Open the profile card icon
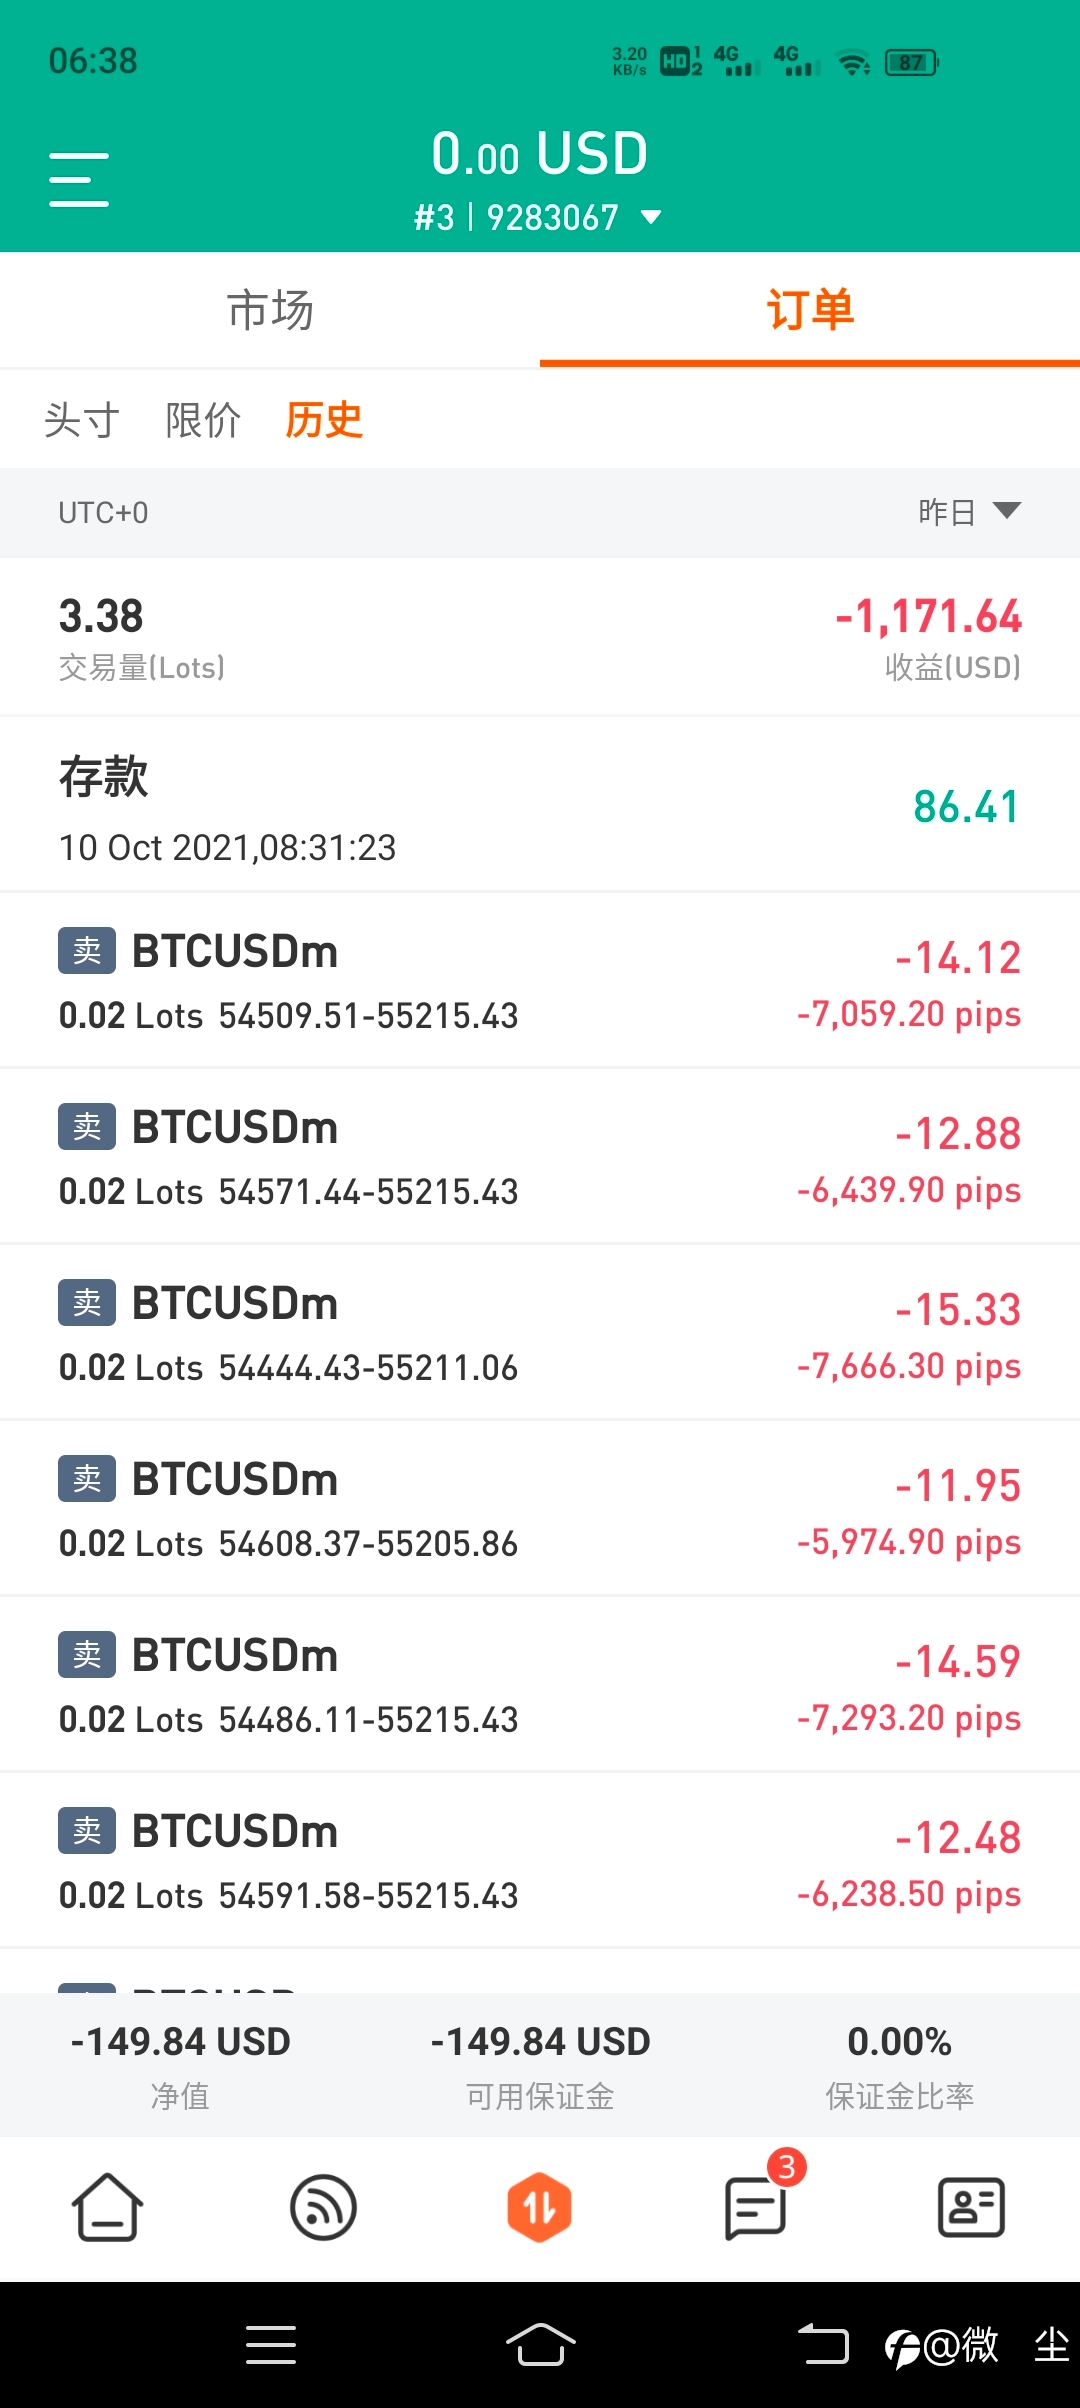The image size is (1080, 2408). coord(971,2207)
